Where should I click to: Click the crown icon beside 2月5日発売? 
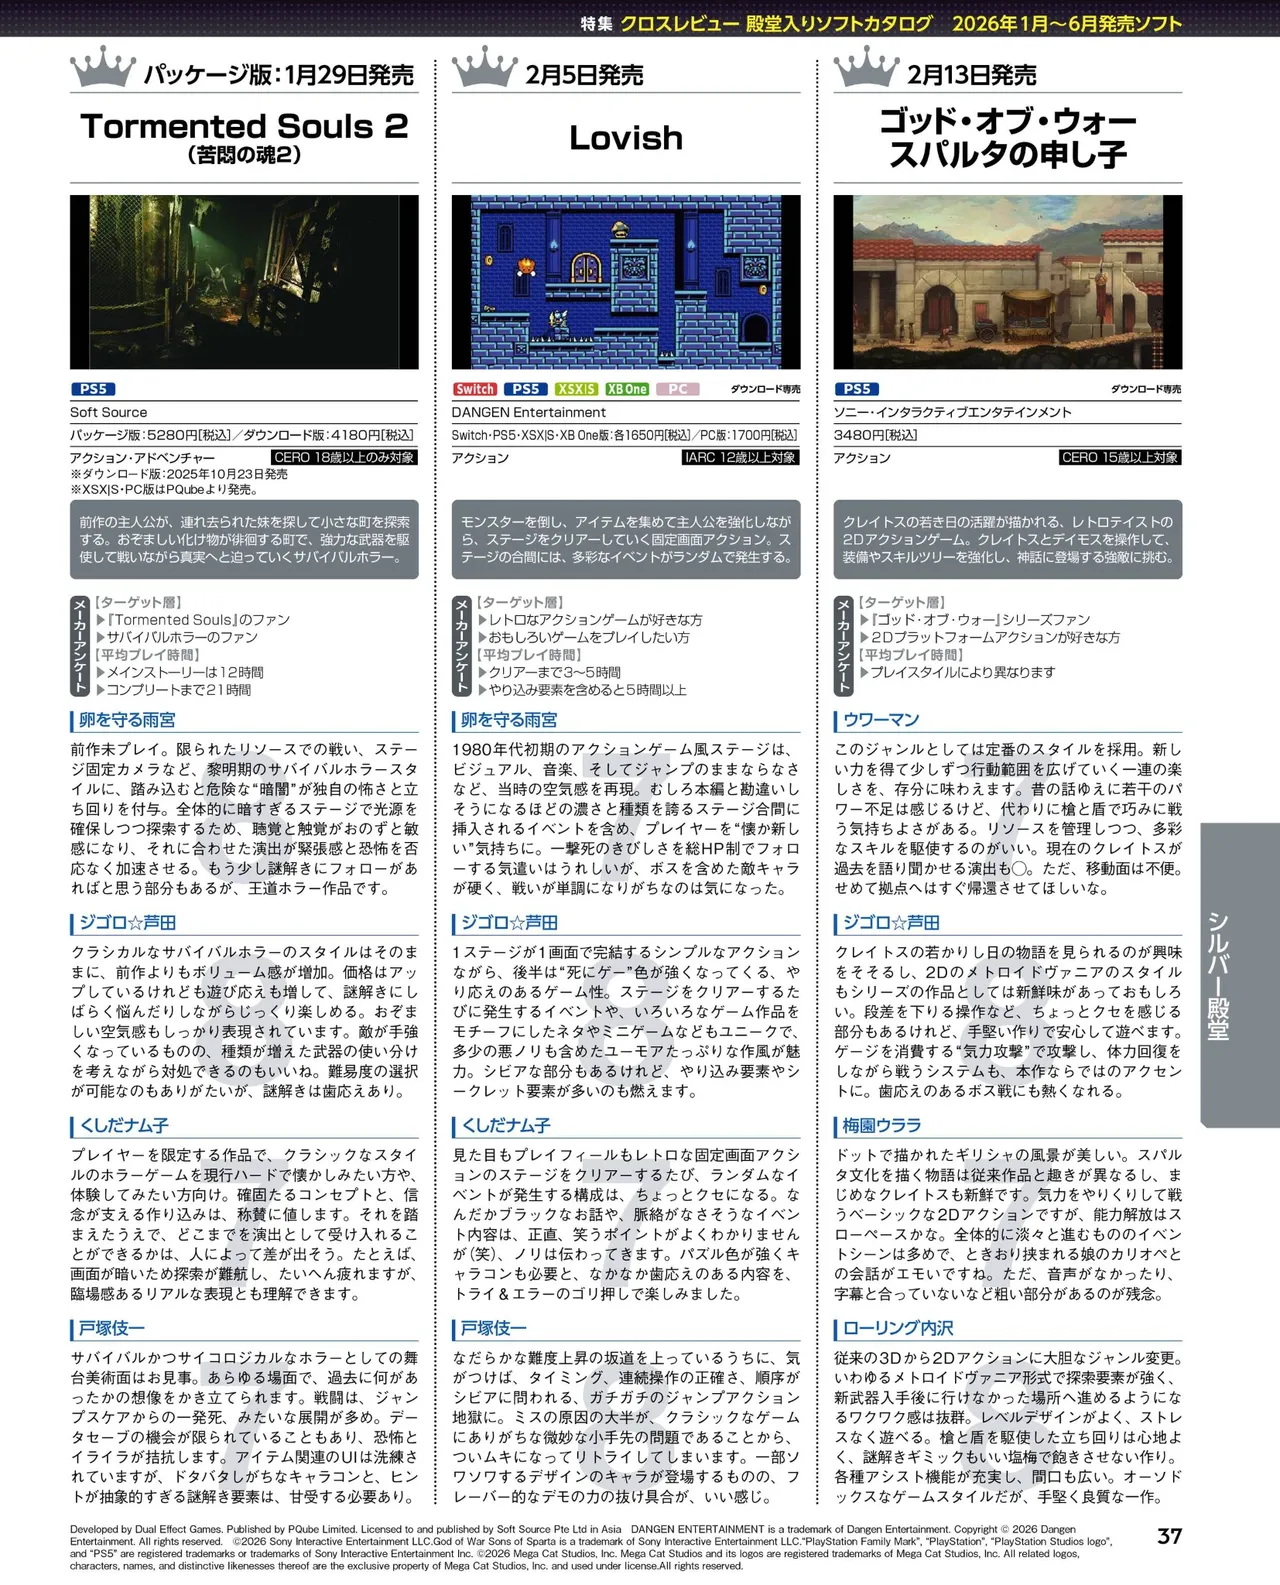coord(485,68)
